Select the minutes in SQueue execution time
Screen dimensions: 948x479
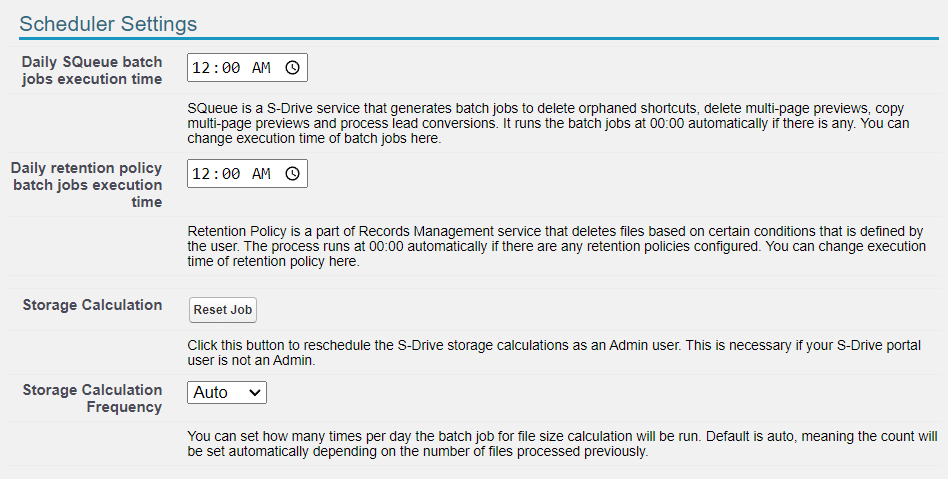[x=230, y=68]
